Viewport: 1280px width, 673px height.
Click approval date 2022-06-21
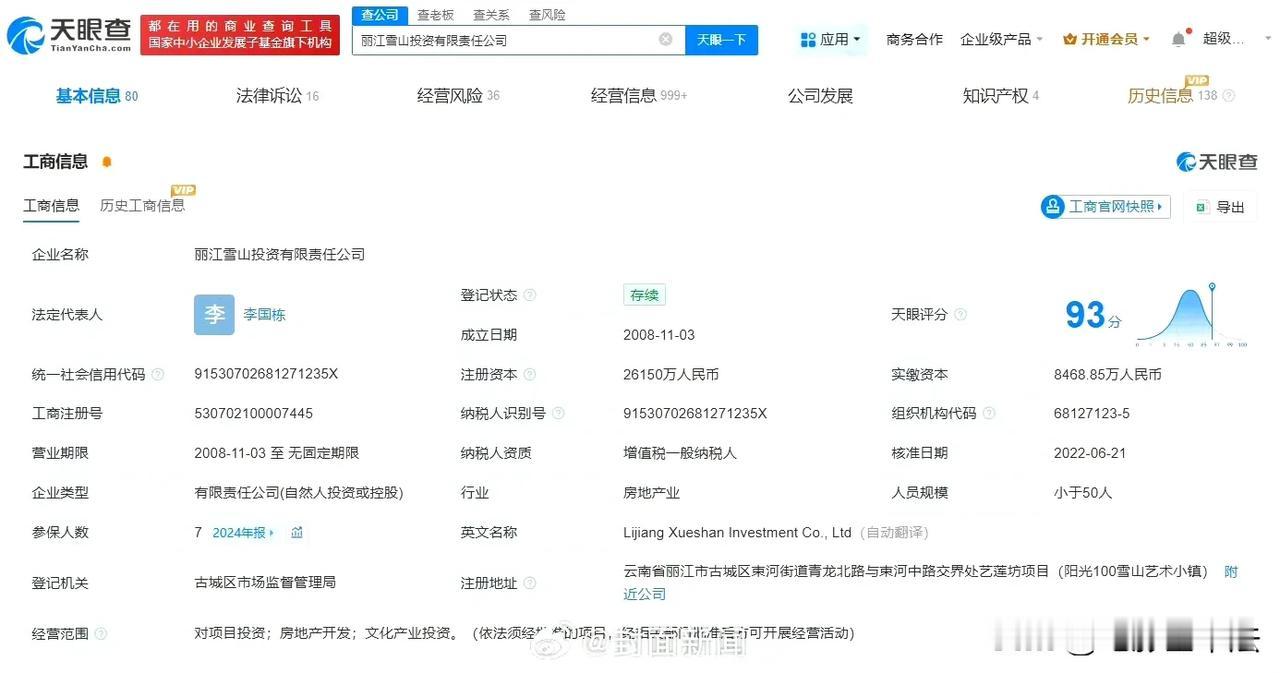[x=1090, y=453]
